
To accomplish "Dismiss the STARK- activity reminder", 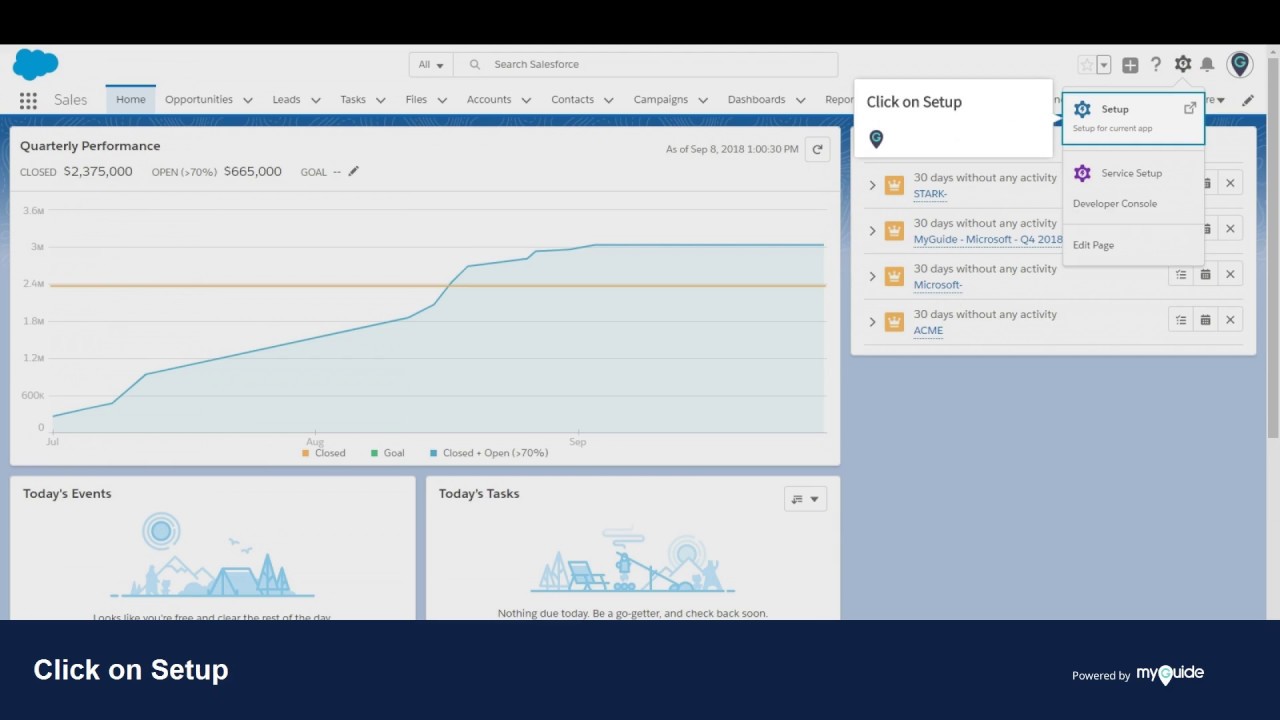I will (x=1230, y=183).
